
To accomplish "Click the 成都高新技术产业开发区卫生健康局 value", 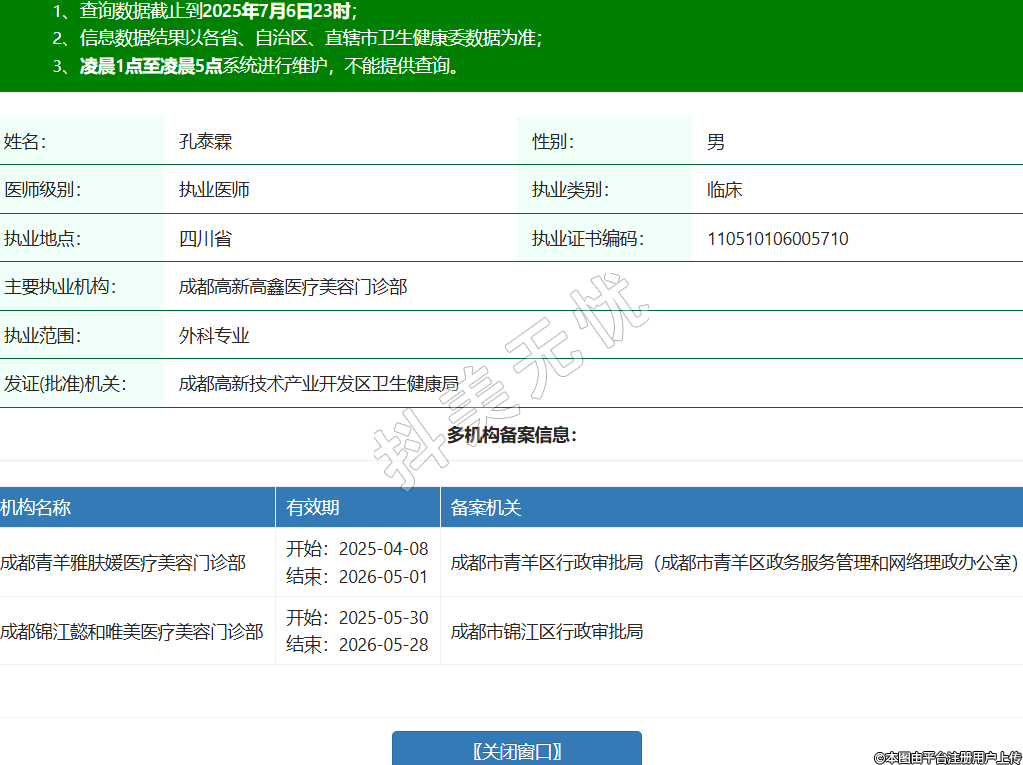I will click(x=318, y=384).
